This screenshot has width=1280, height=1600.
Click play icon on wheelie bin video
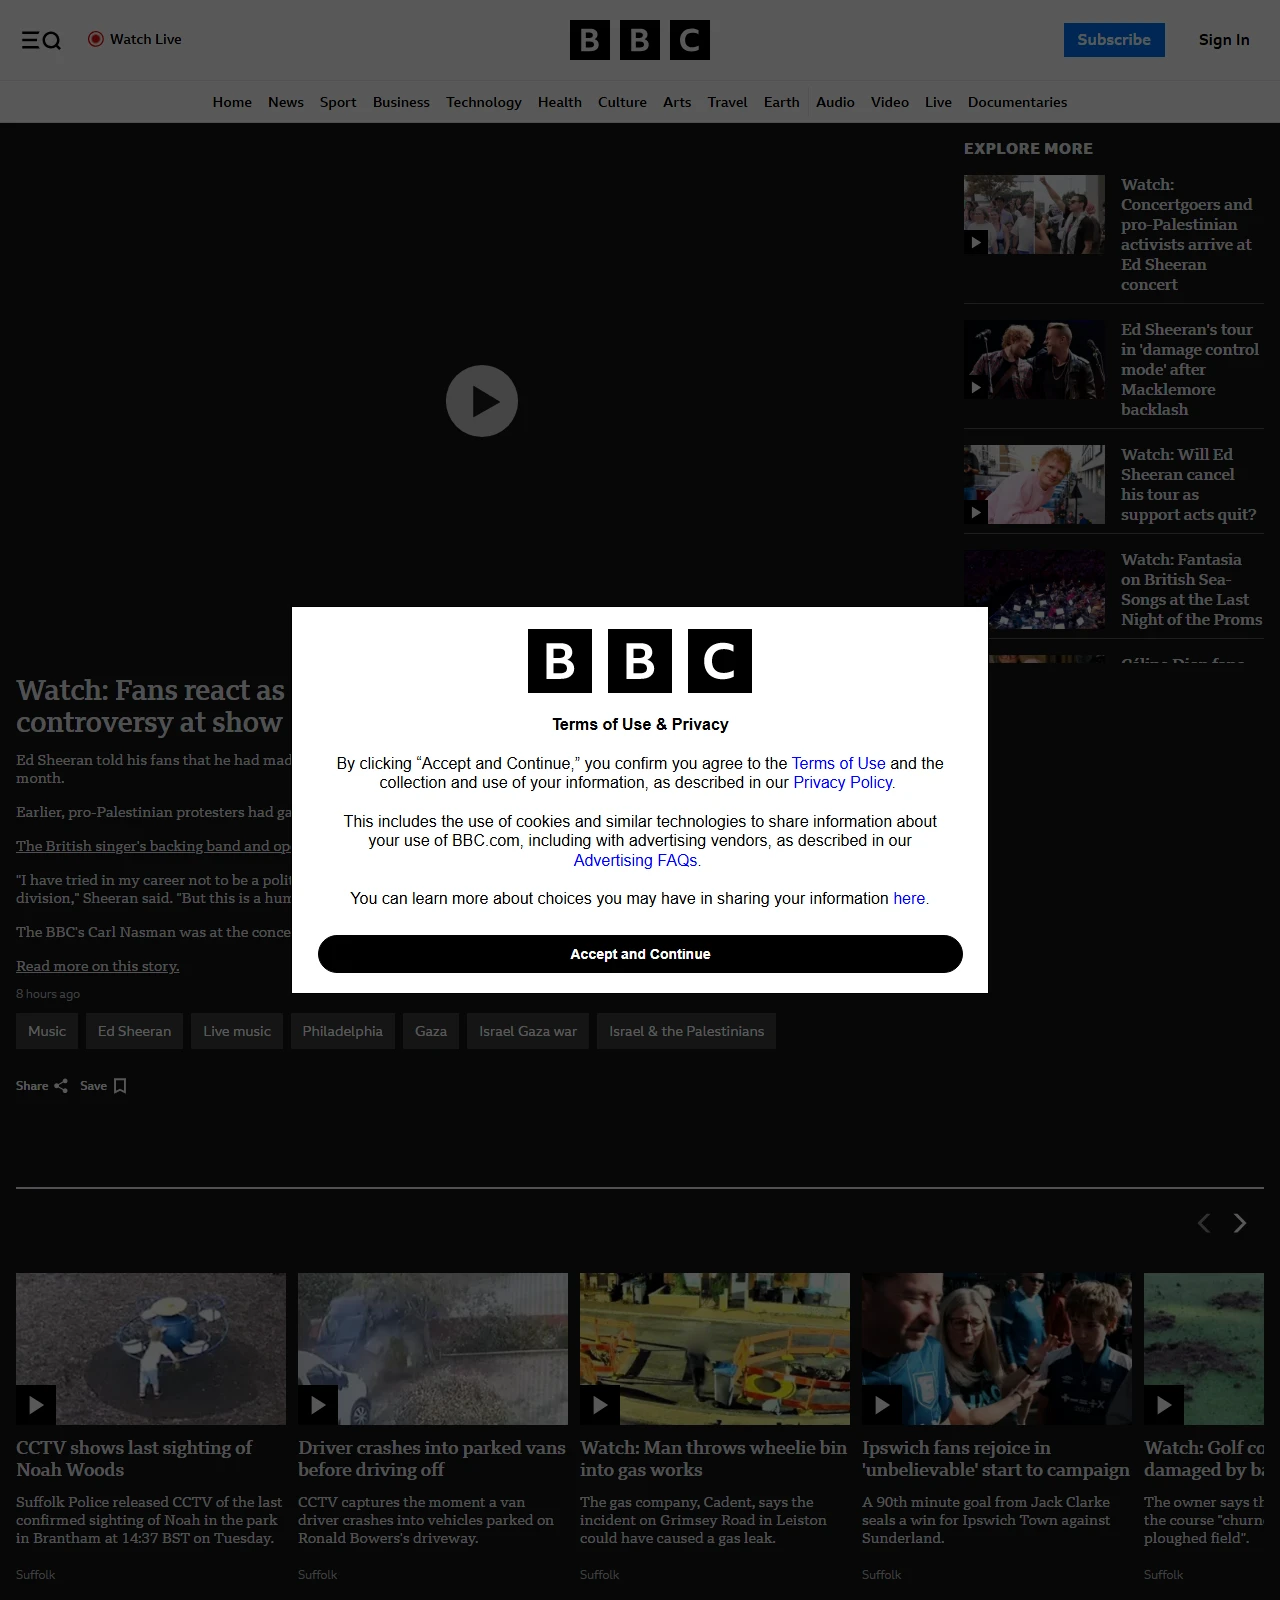(x=600, y=1405)
